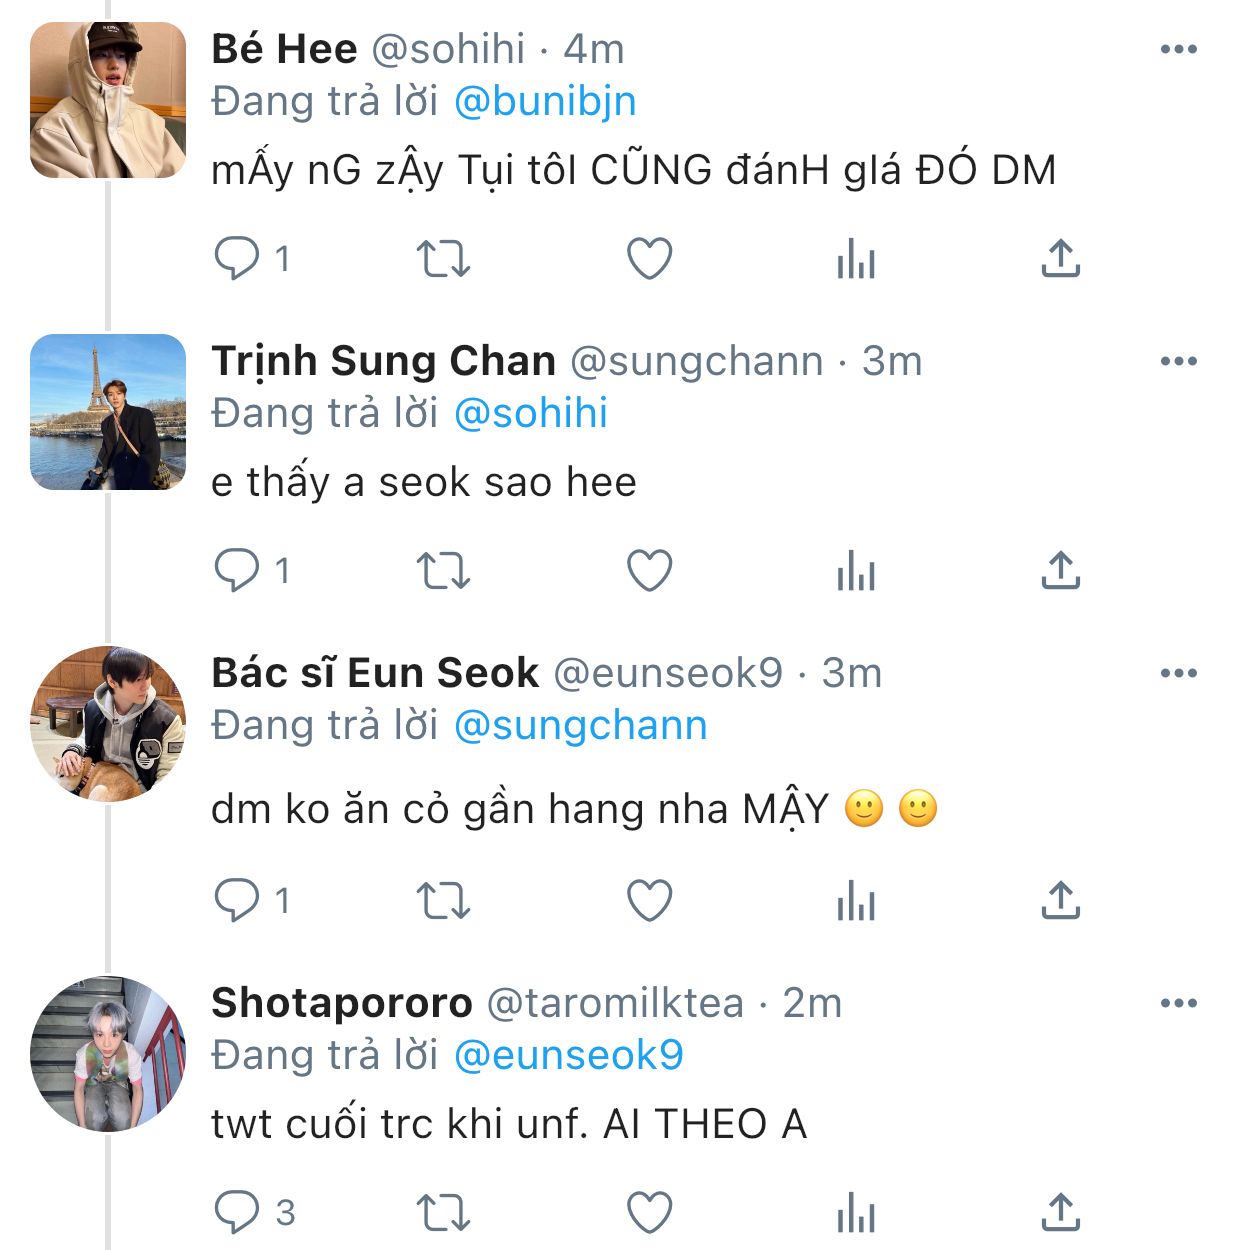1242x1250 pixels.
Task: Open more options on Trịnh Sung Chan's tweet
Action: 1179,361
